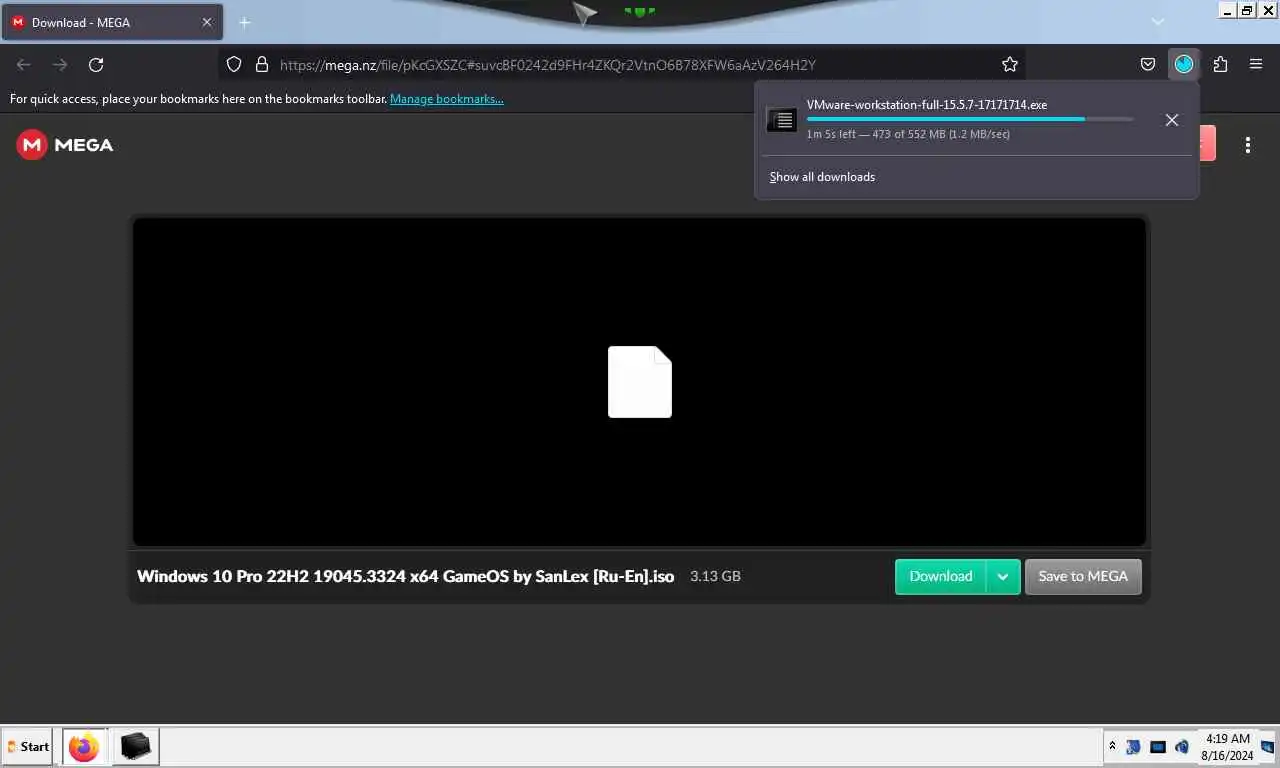Open Save to Pocket
Viewport: 1280px width, 768px height.
point(1148,64)
